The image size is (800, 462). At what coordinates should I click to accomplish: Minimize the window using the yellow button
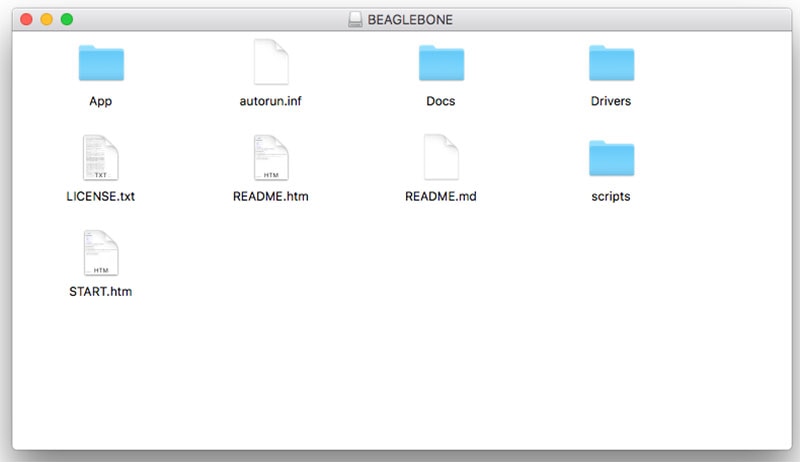point(46,19)
